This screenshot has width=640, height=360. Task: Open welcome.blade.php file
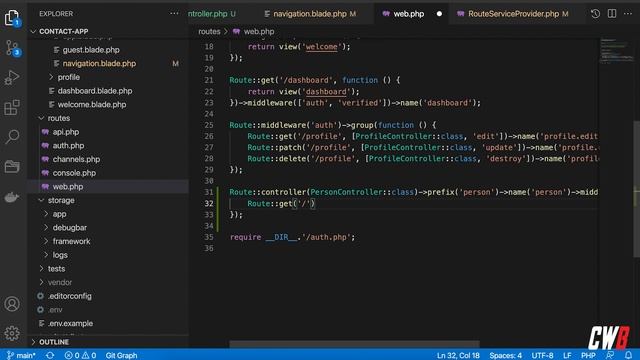[x=92, y=104]
